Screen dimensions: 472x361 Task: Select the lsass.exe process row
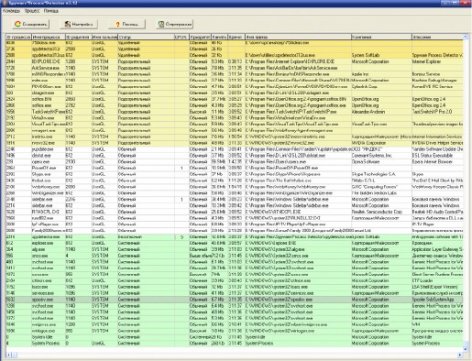click(234, 287)
